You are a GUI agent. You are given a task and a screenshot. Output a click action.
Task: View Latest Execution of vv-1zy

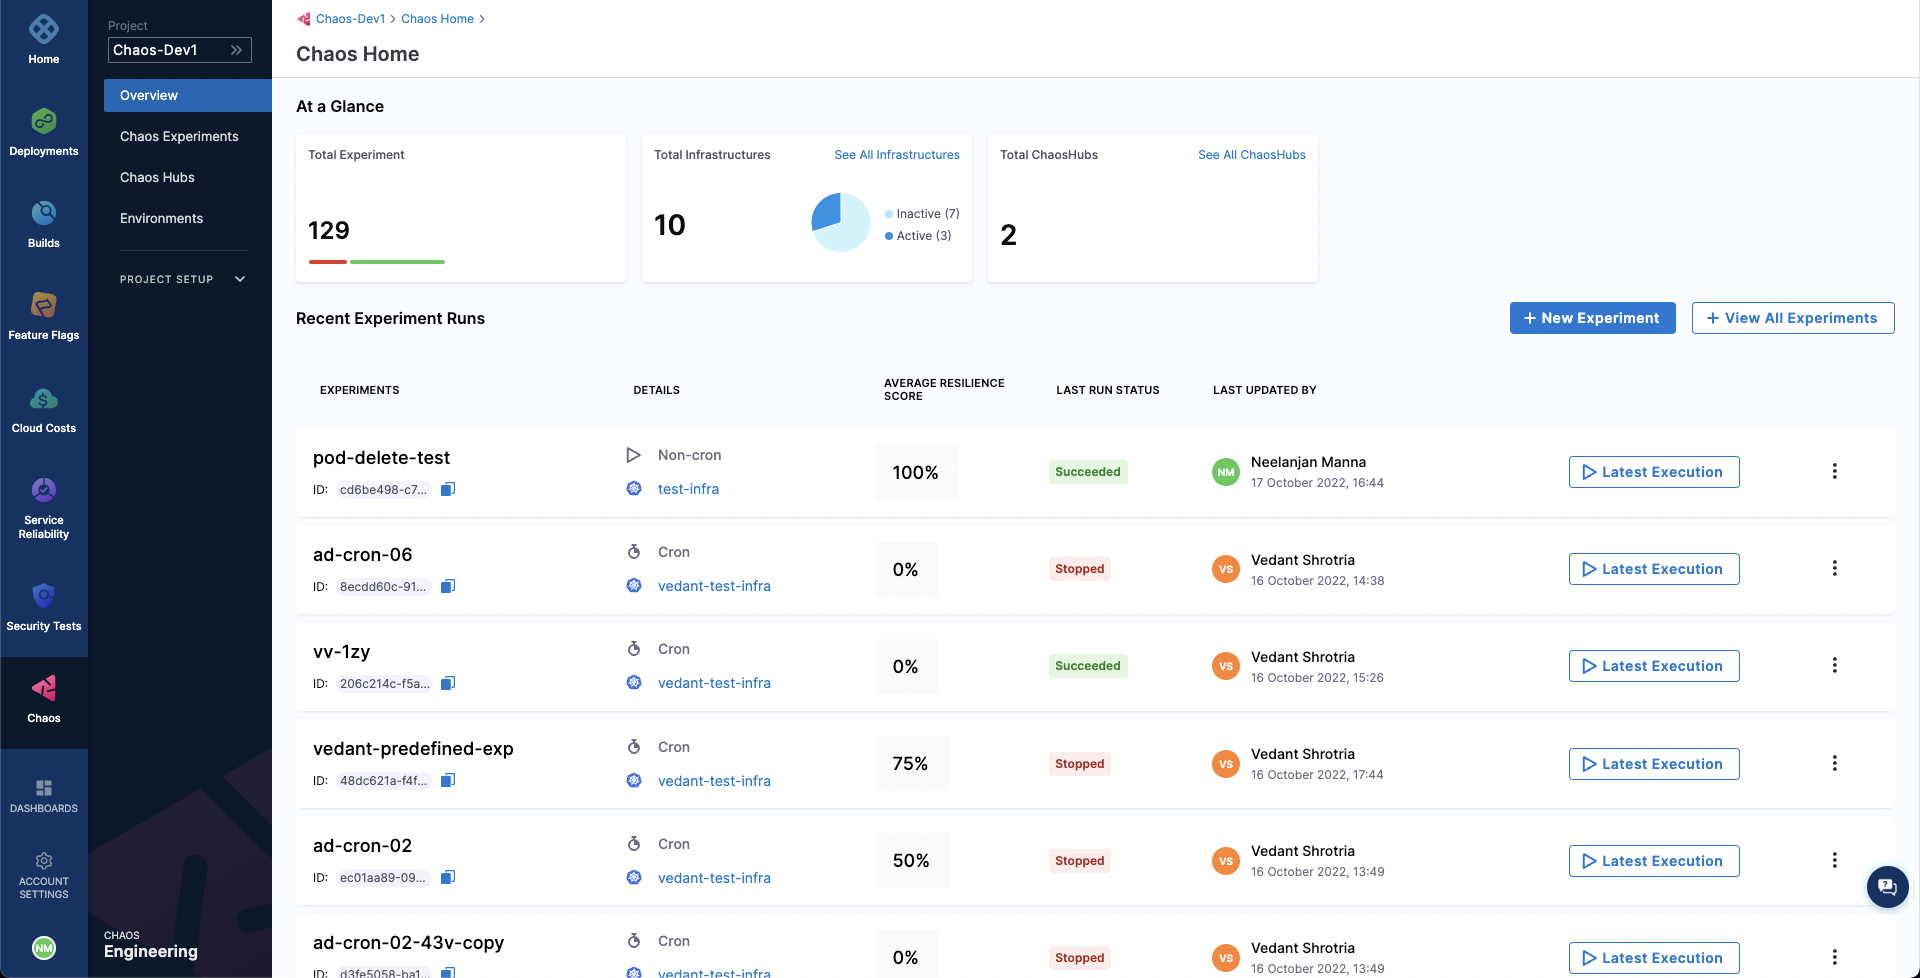coord(1654,666)
